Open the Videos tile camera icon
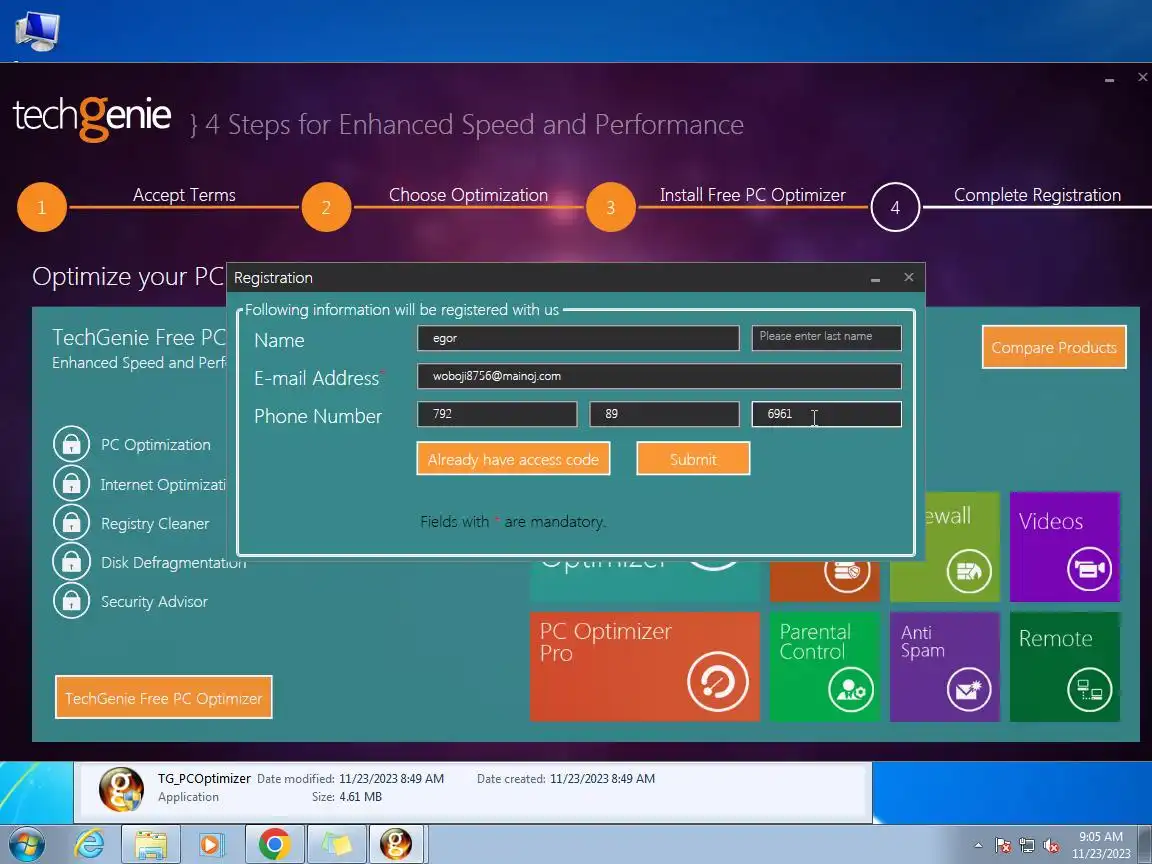This screenshot has height=864, width=1152. tap(1089, 569)
